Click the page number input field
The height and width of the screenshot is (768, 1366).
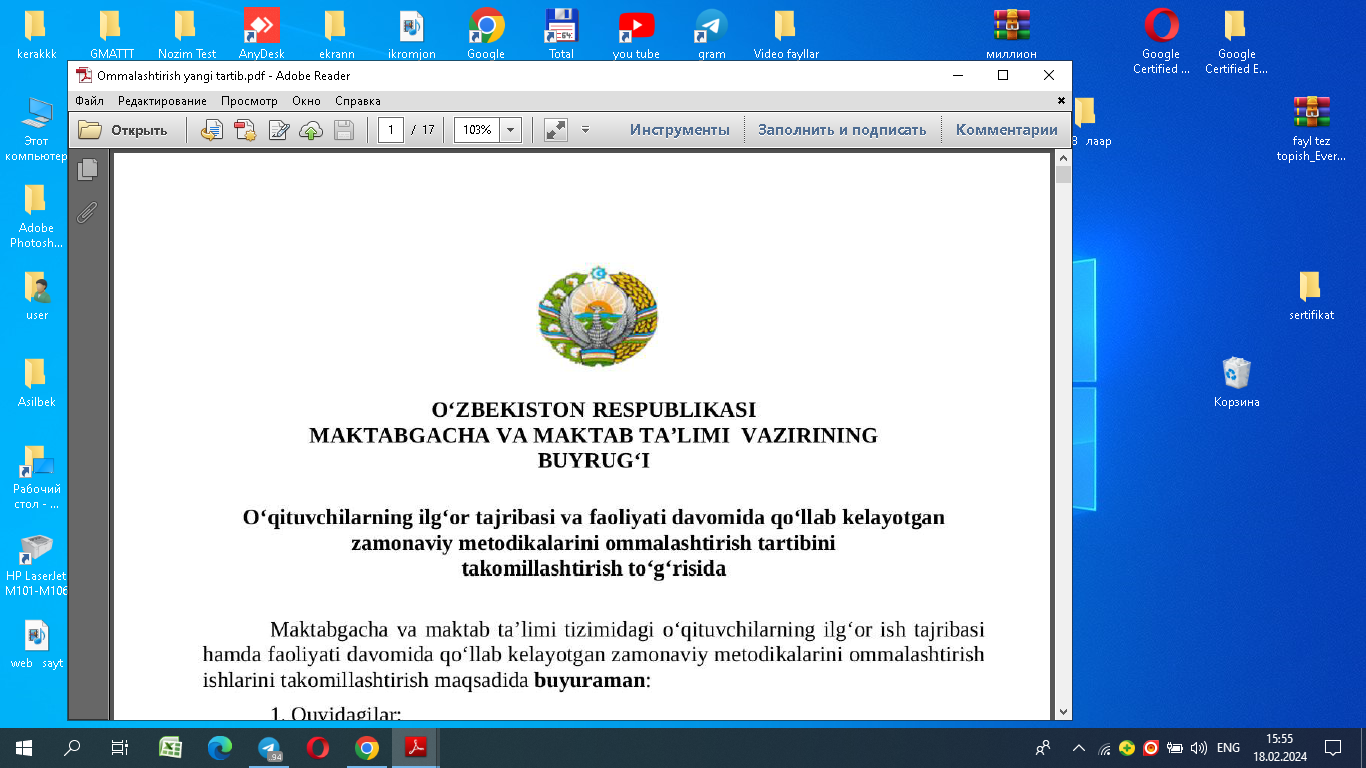click(x=391, y=130)
